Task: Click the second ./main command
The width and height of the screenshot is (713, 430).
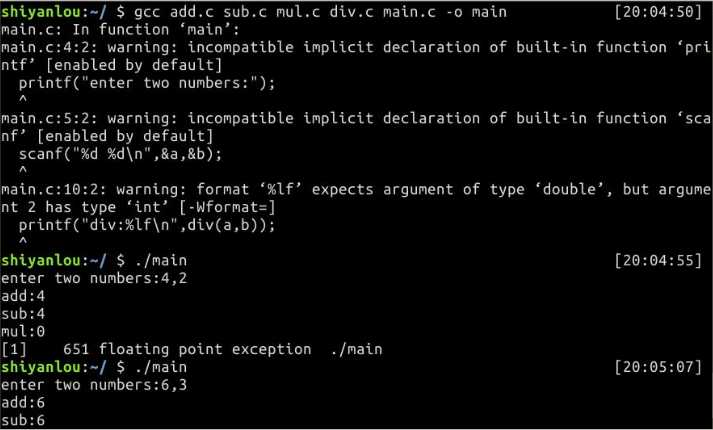Action: point(161,367)
